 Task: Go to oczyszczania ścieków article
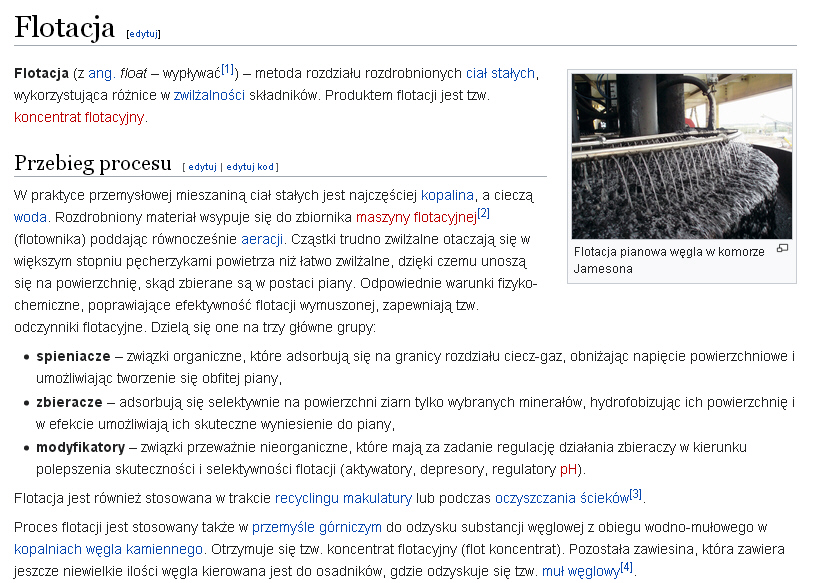point(562,498)
